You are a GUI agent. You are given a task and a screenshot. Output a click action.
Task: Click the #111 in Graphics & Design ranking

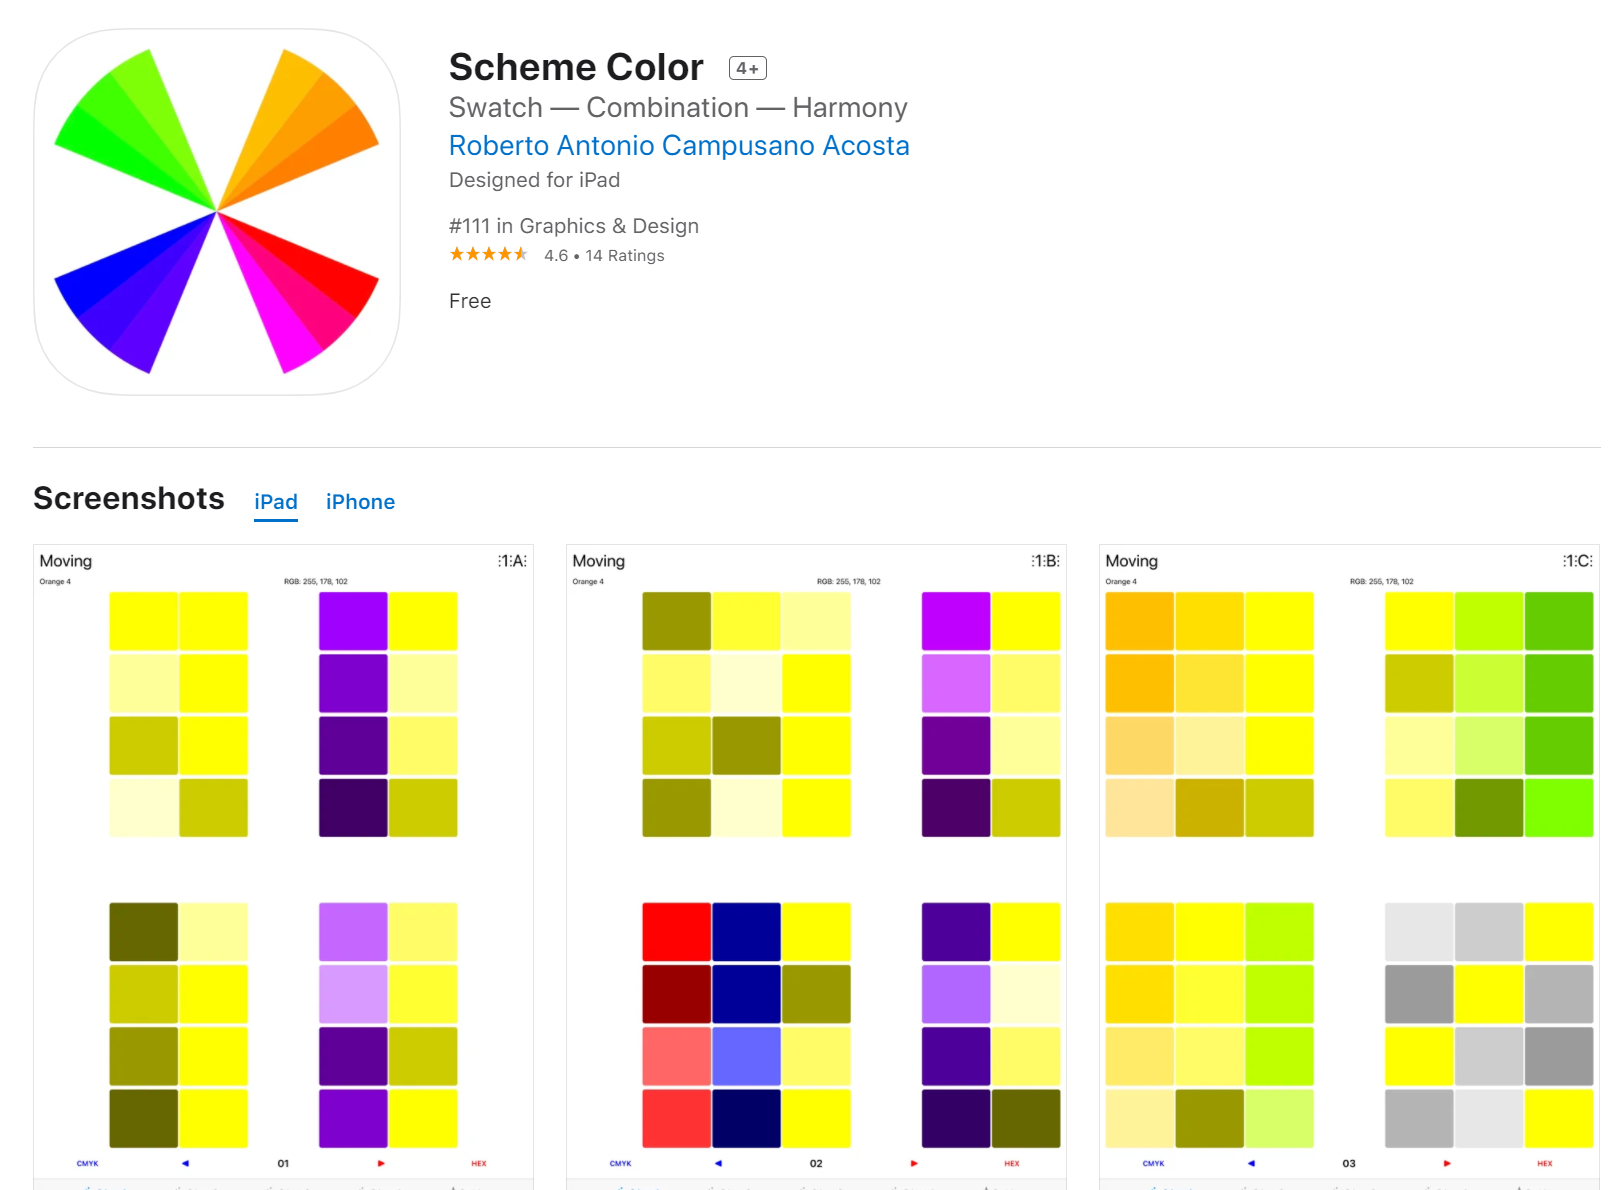pyautogui.click(x=574, y=226)
